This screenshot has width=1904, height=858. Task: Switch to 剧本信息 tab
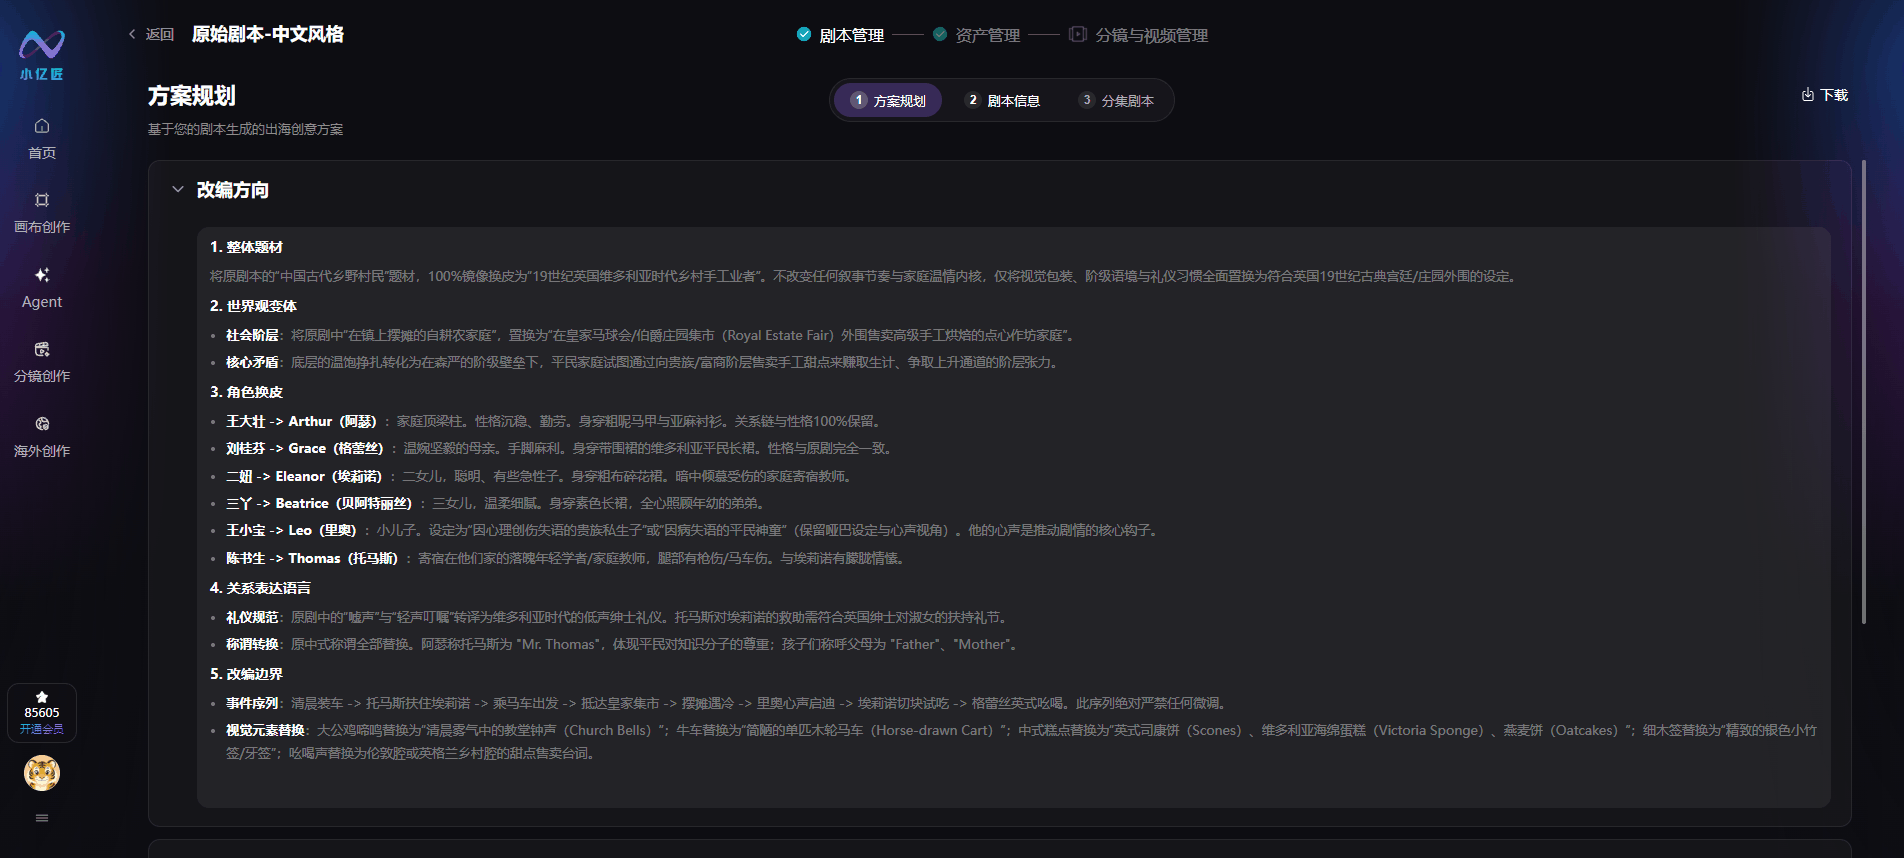pos(1003,100)
